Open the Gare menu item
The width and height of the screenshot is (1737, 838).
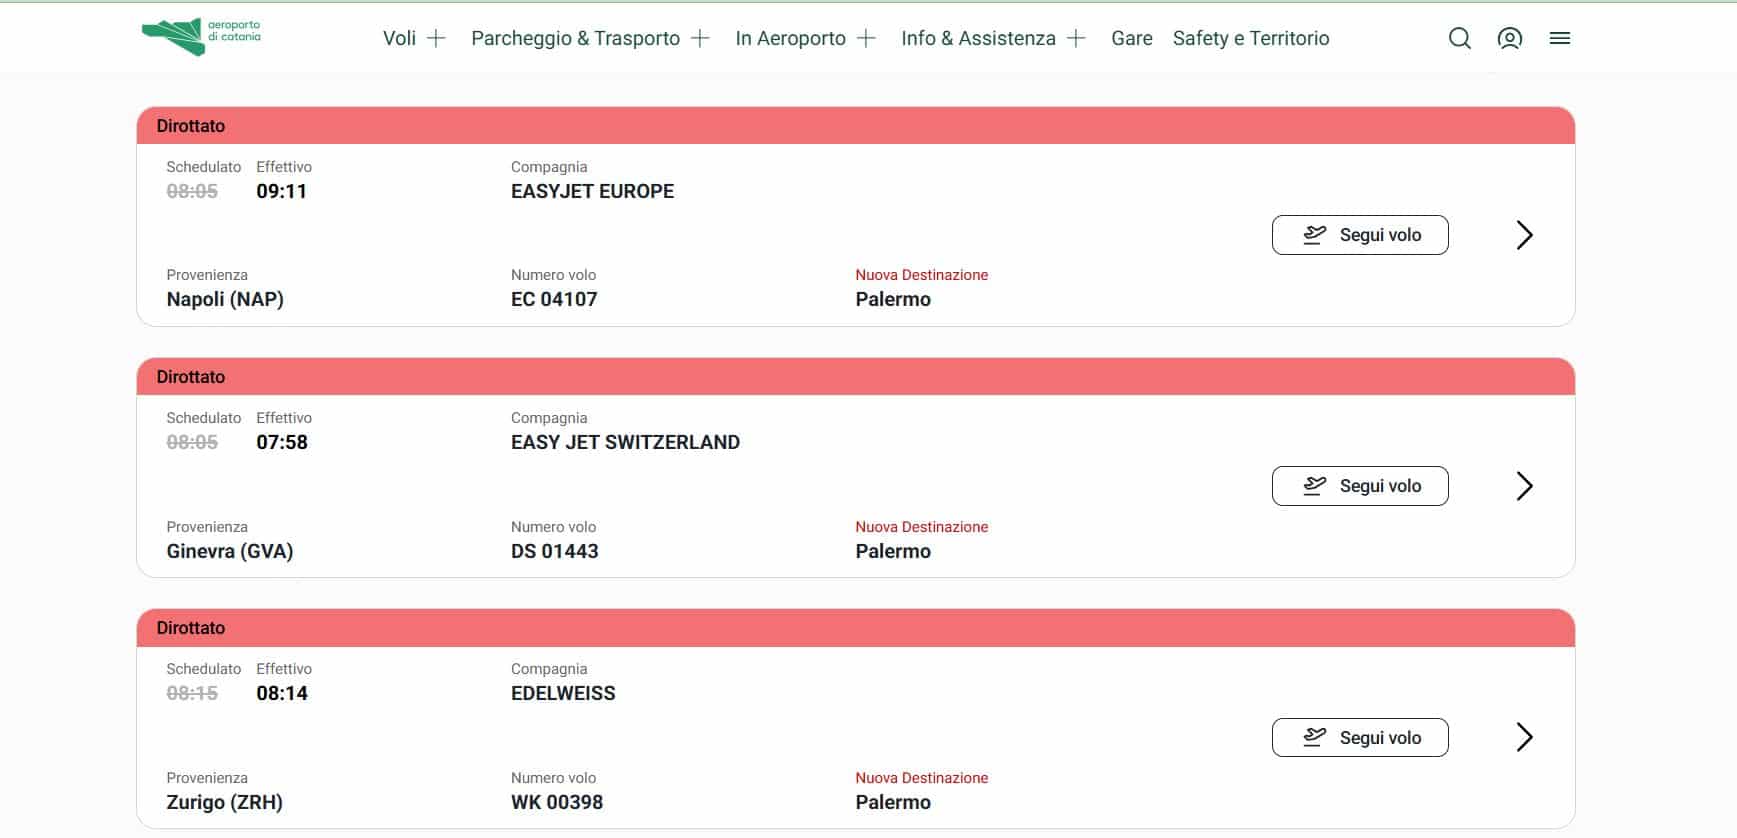[x=1132, y=38]
